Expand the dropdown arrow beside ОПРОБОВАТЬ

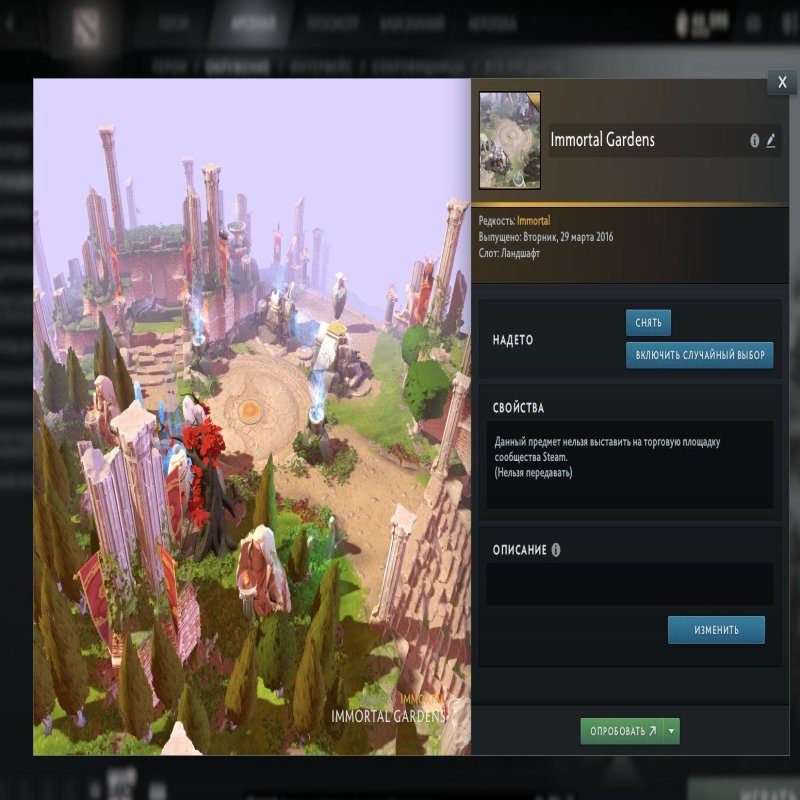coord(672,731)
